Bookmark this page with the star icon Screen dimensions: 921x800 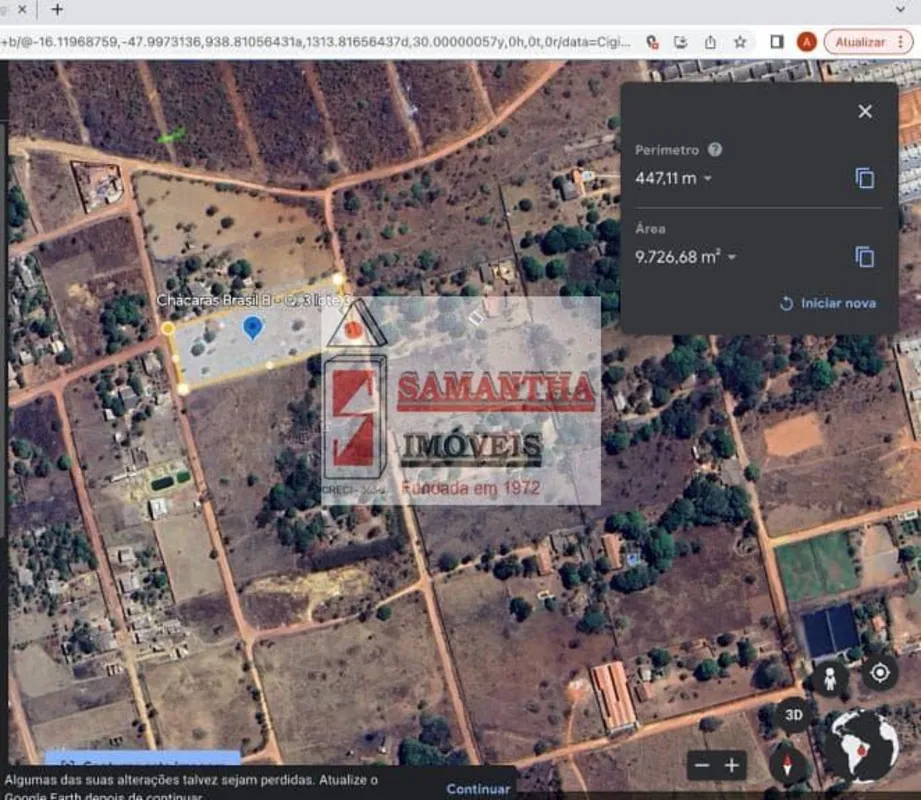tap(740, 42)
